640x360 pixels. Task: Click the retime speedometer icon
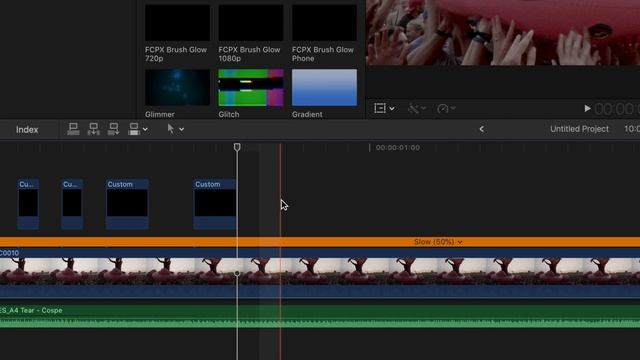(443, 109)
